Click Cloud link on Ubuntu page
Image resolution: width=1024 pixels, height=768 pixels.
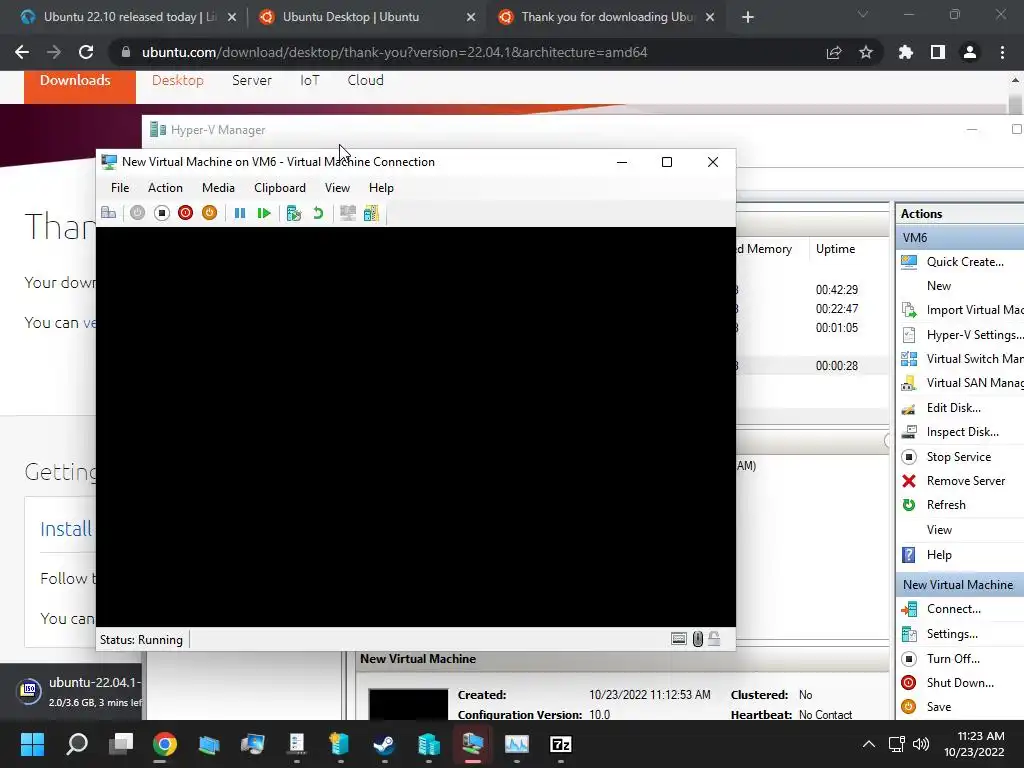(x=365, y=80)
